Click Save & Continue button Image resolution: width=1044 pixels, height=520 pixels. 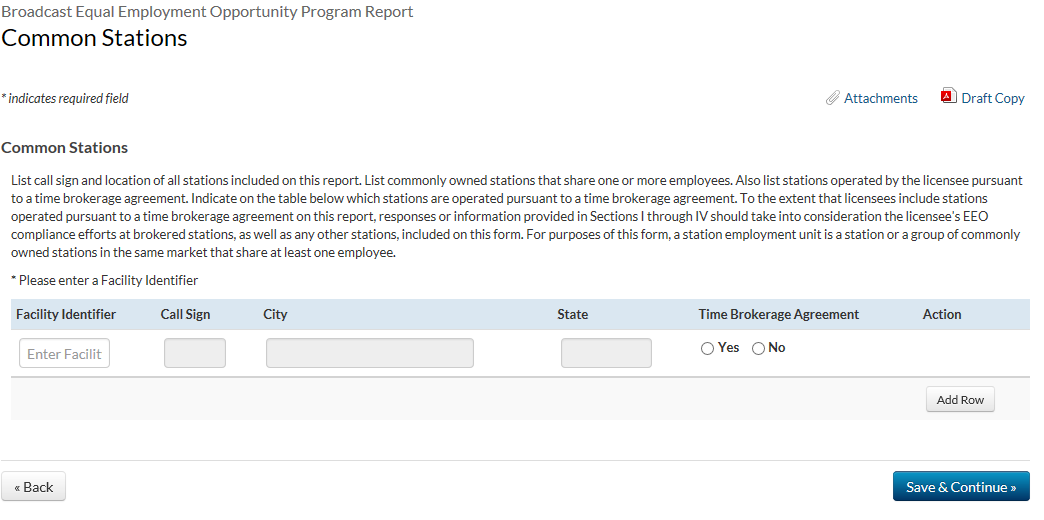(961, 487)
